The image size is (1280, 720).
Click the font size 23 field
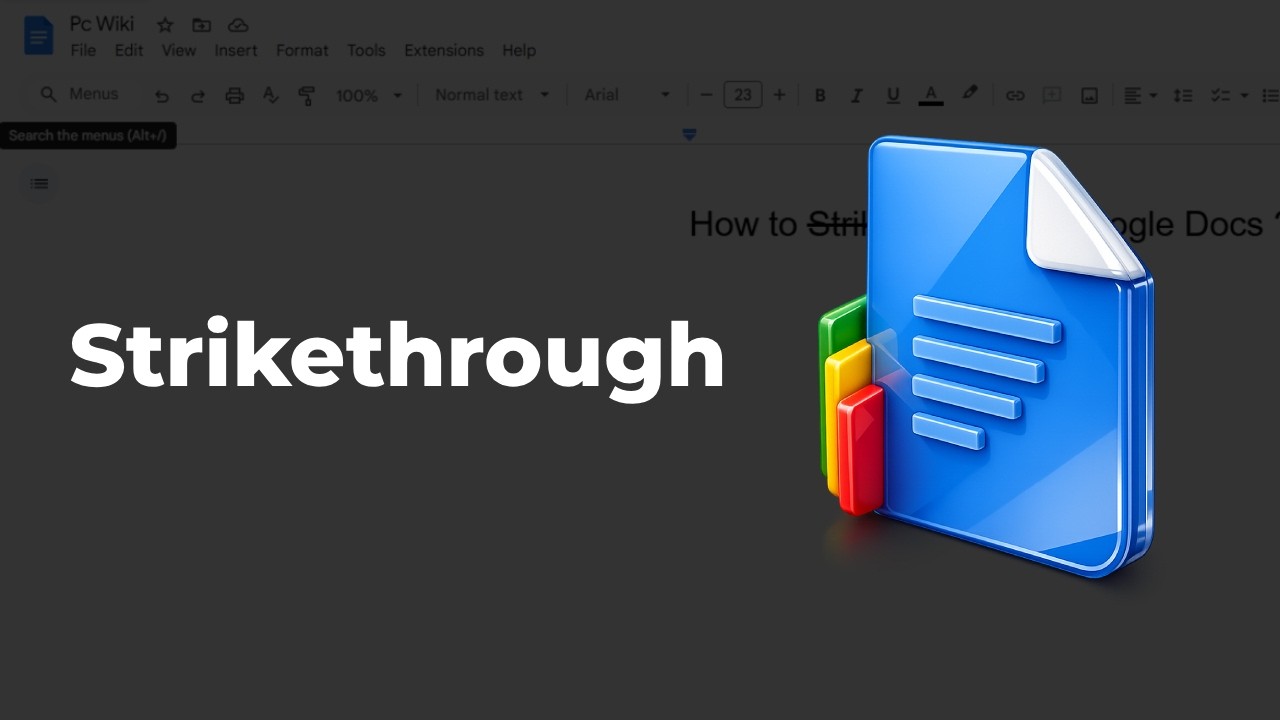(x=742, y=95)
